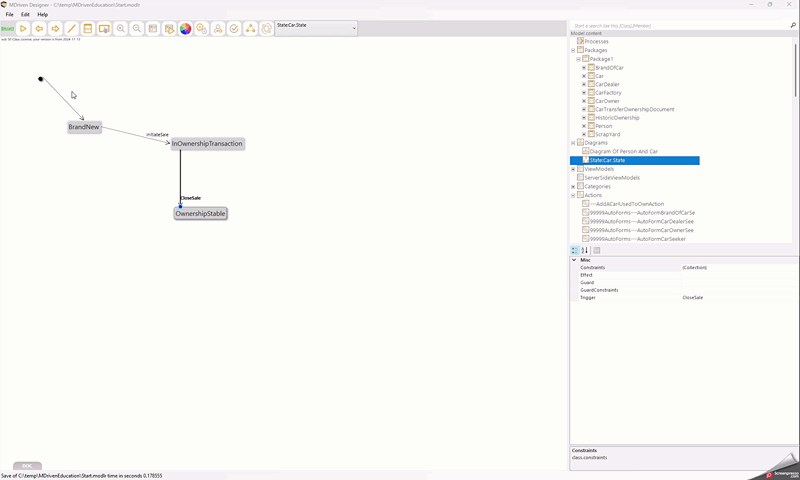Open the Help menu
Screen dimensions: 800x480
click(x=42, y=15)
